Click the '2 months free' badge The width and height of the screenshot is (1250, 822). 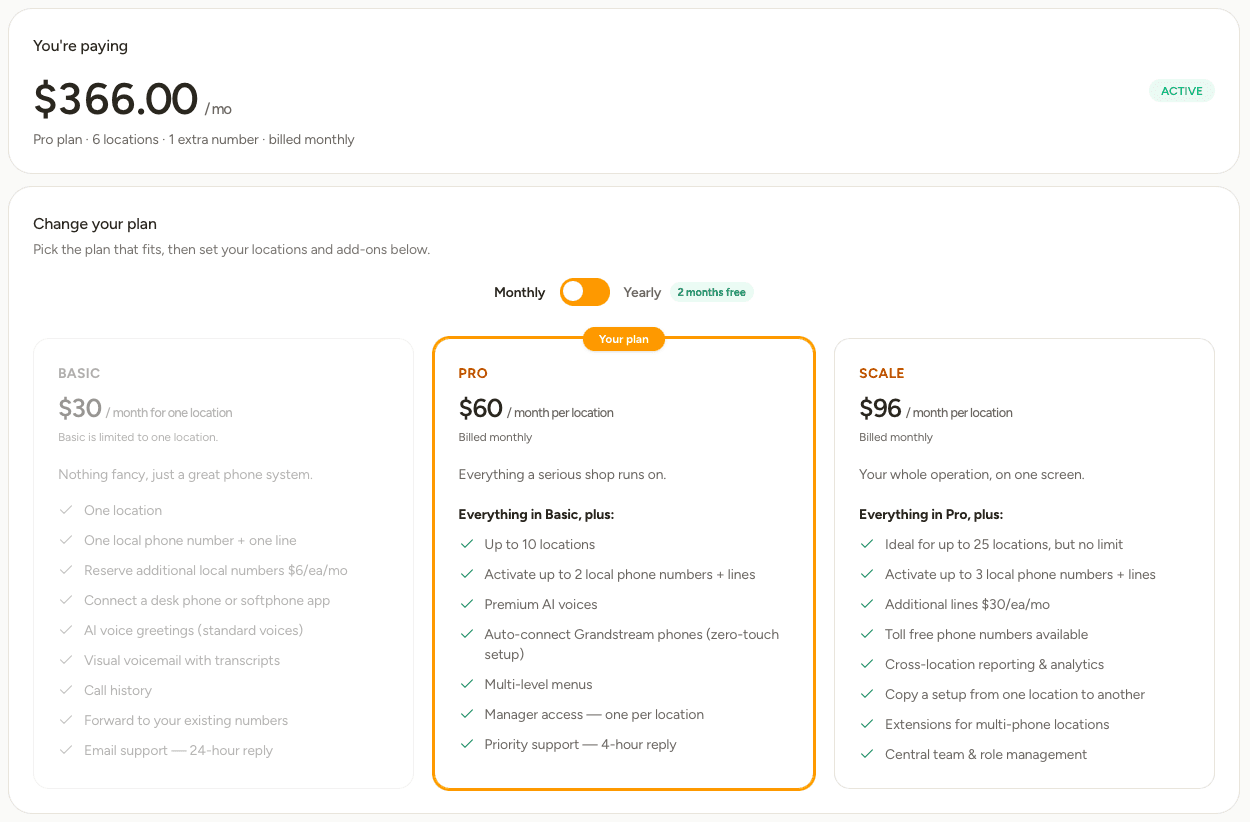point(711,292)
